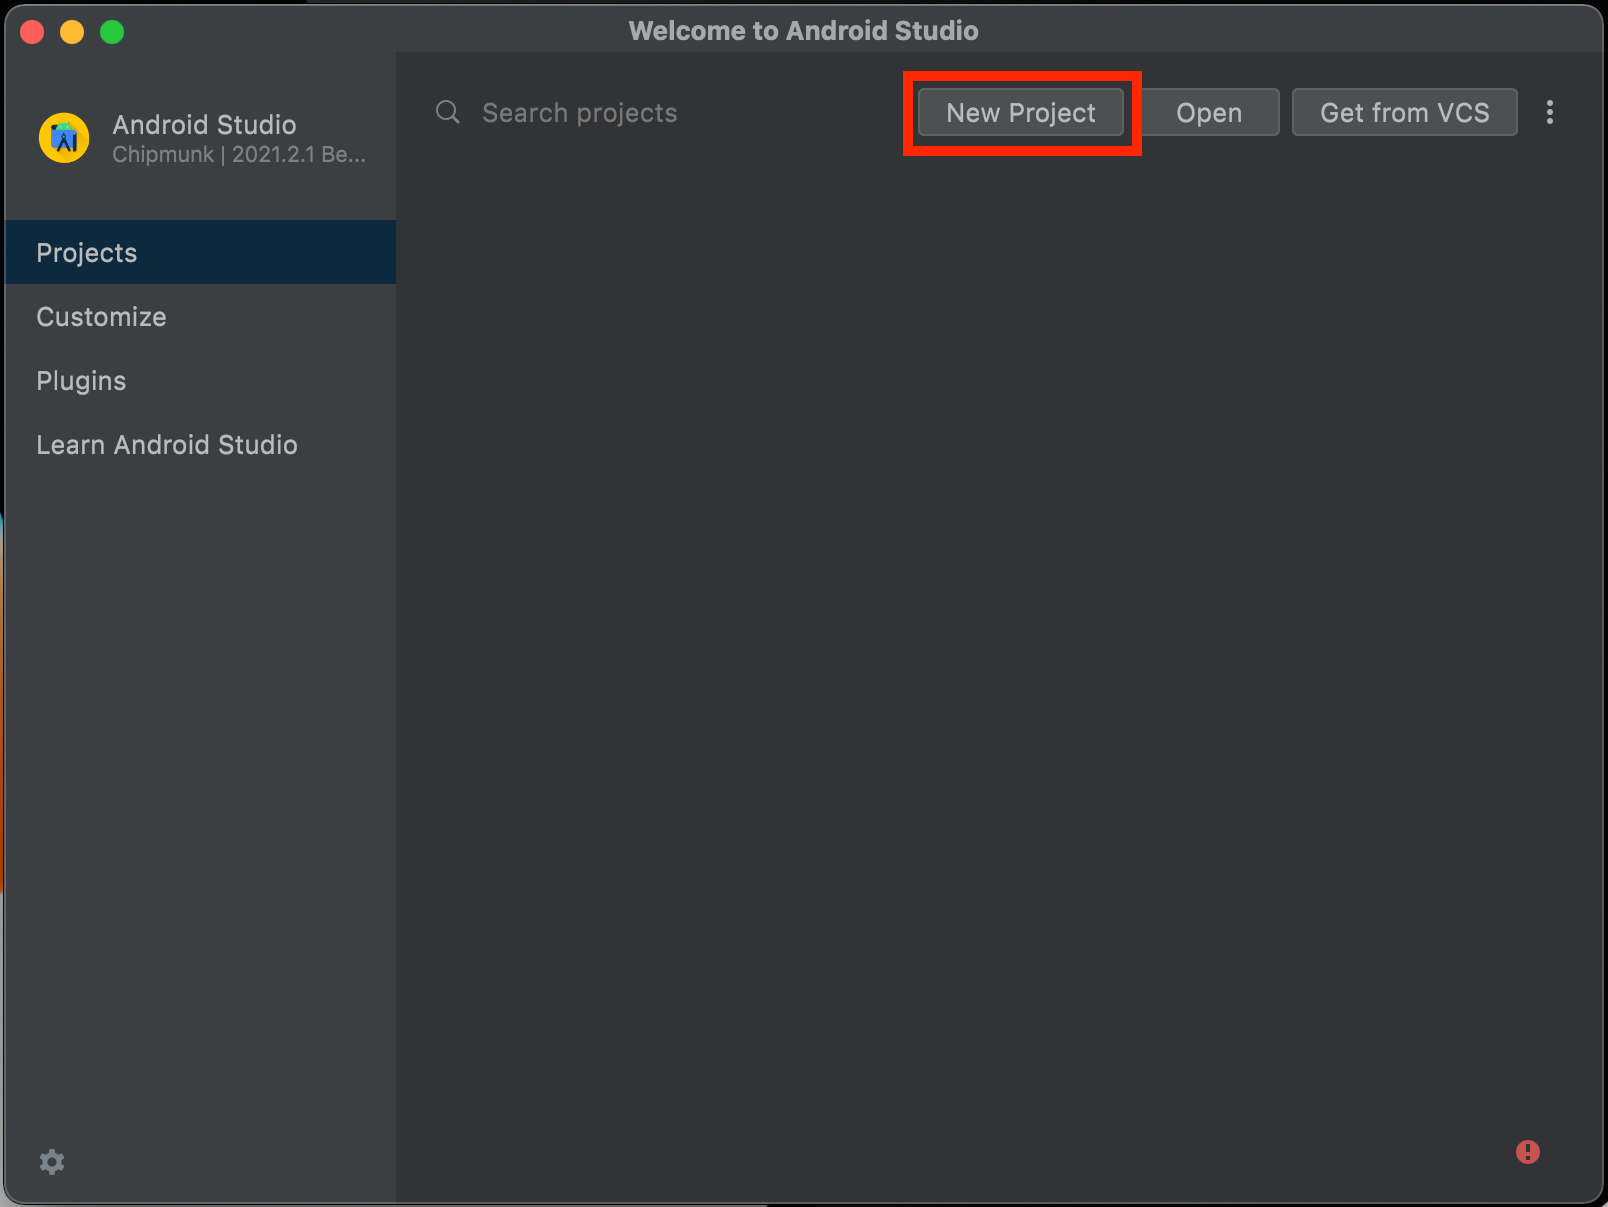Image resolution: width=1608 pixels, height=1207 pixels.
Task: Click Get from VCS button
Action: 1404,112
